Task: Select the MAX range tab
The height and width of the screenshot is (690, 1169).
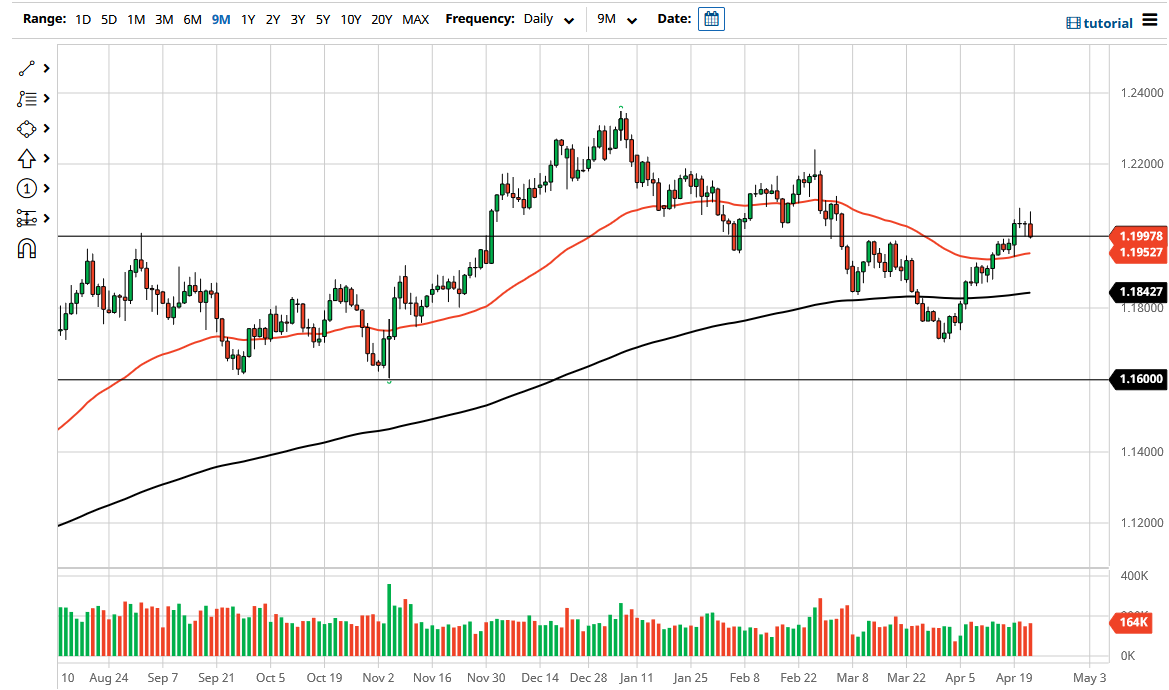Action: pyautogui.click(x=416, y=19)
